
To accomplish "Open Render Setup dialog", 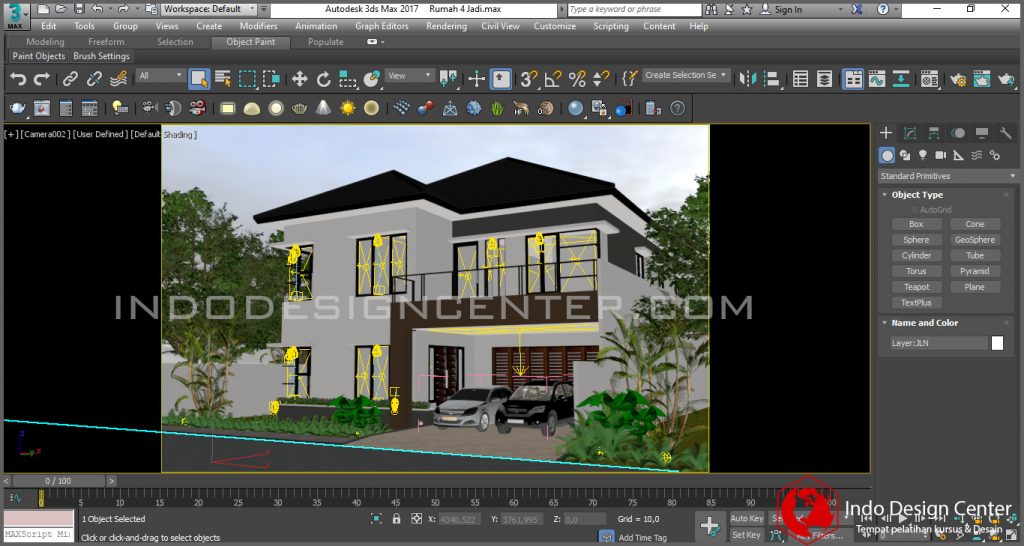I will pyautogui.click(x=958, y=79).
